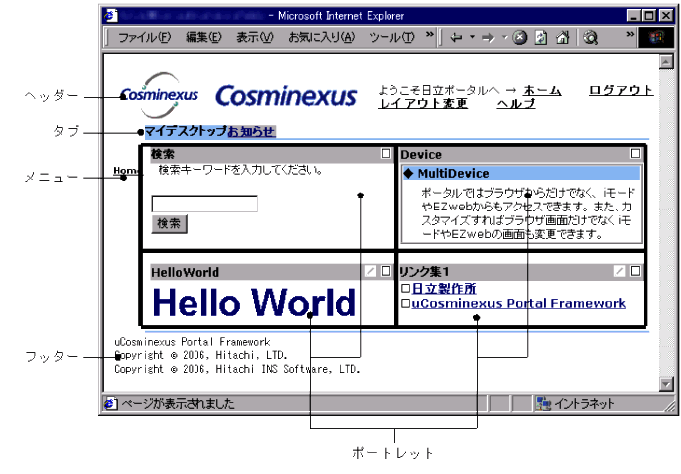Maximize the HelloWorld portlet

tap(386, 272)
